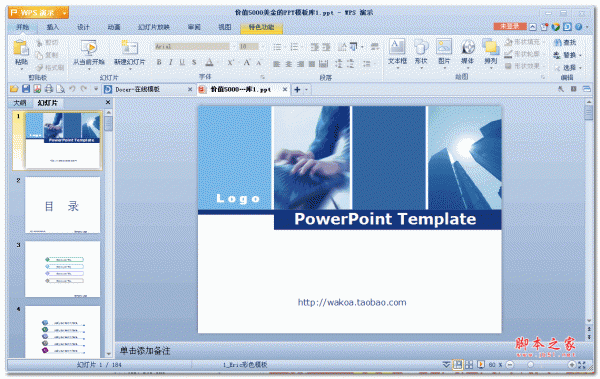Open the Design (设计) ribbon tab
Image resolution: width=600 pixels, height=379 pixels.
click(83, 27)
